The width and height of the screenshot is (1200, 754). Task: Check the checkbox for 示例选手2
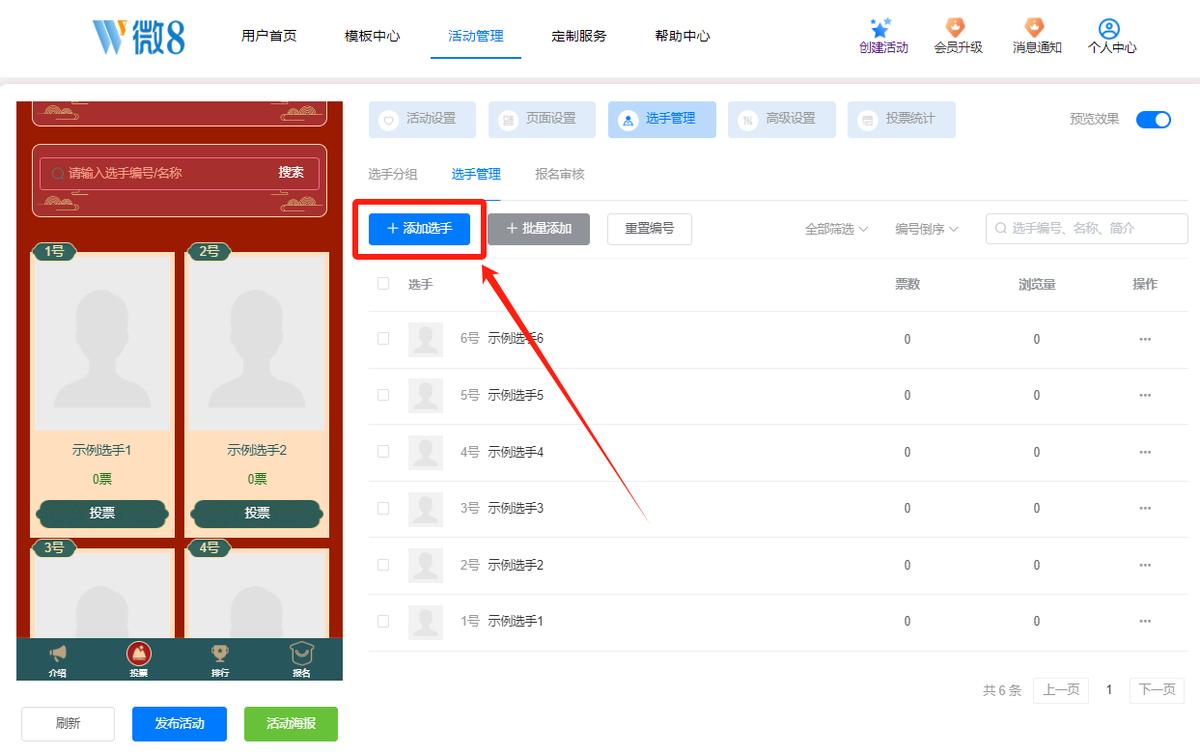pyautogui.click(x=383, y=565)
